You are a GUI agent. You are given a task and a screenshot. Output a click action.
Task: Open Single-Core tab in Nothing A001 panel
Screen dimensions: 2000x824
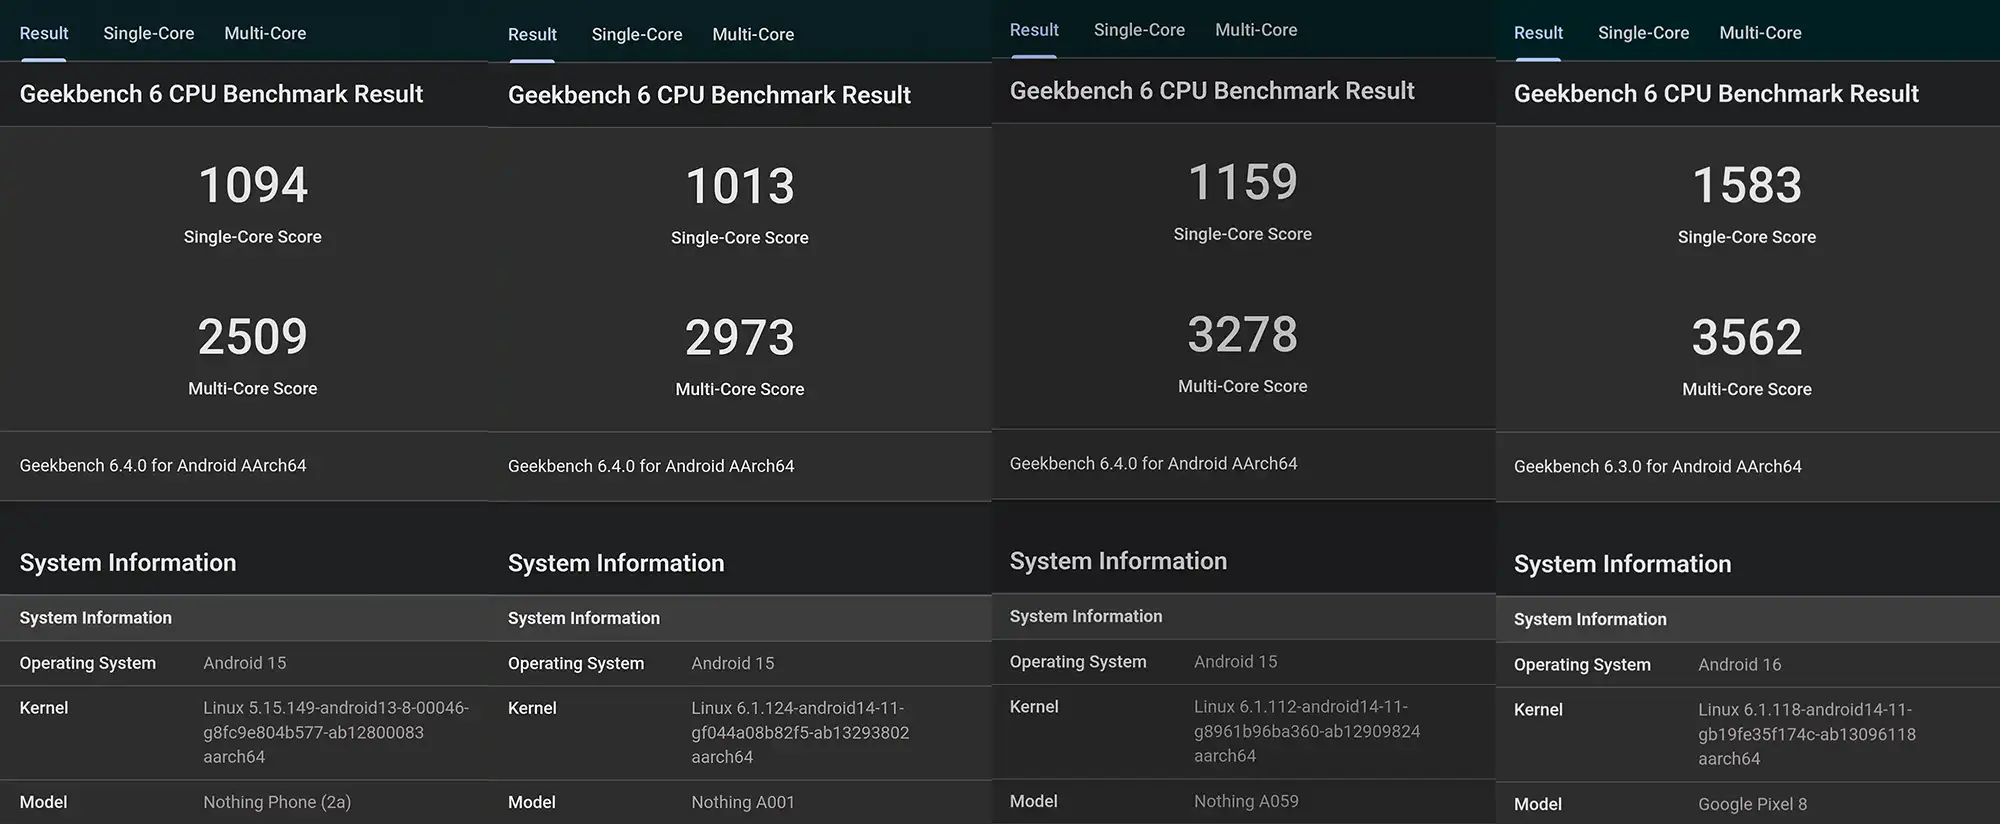[637, 34]
